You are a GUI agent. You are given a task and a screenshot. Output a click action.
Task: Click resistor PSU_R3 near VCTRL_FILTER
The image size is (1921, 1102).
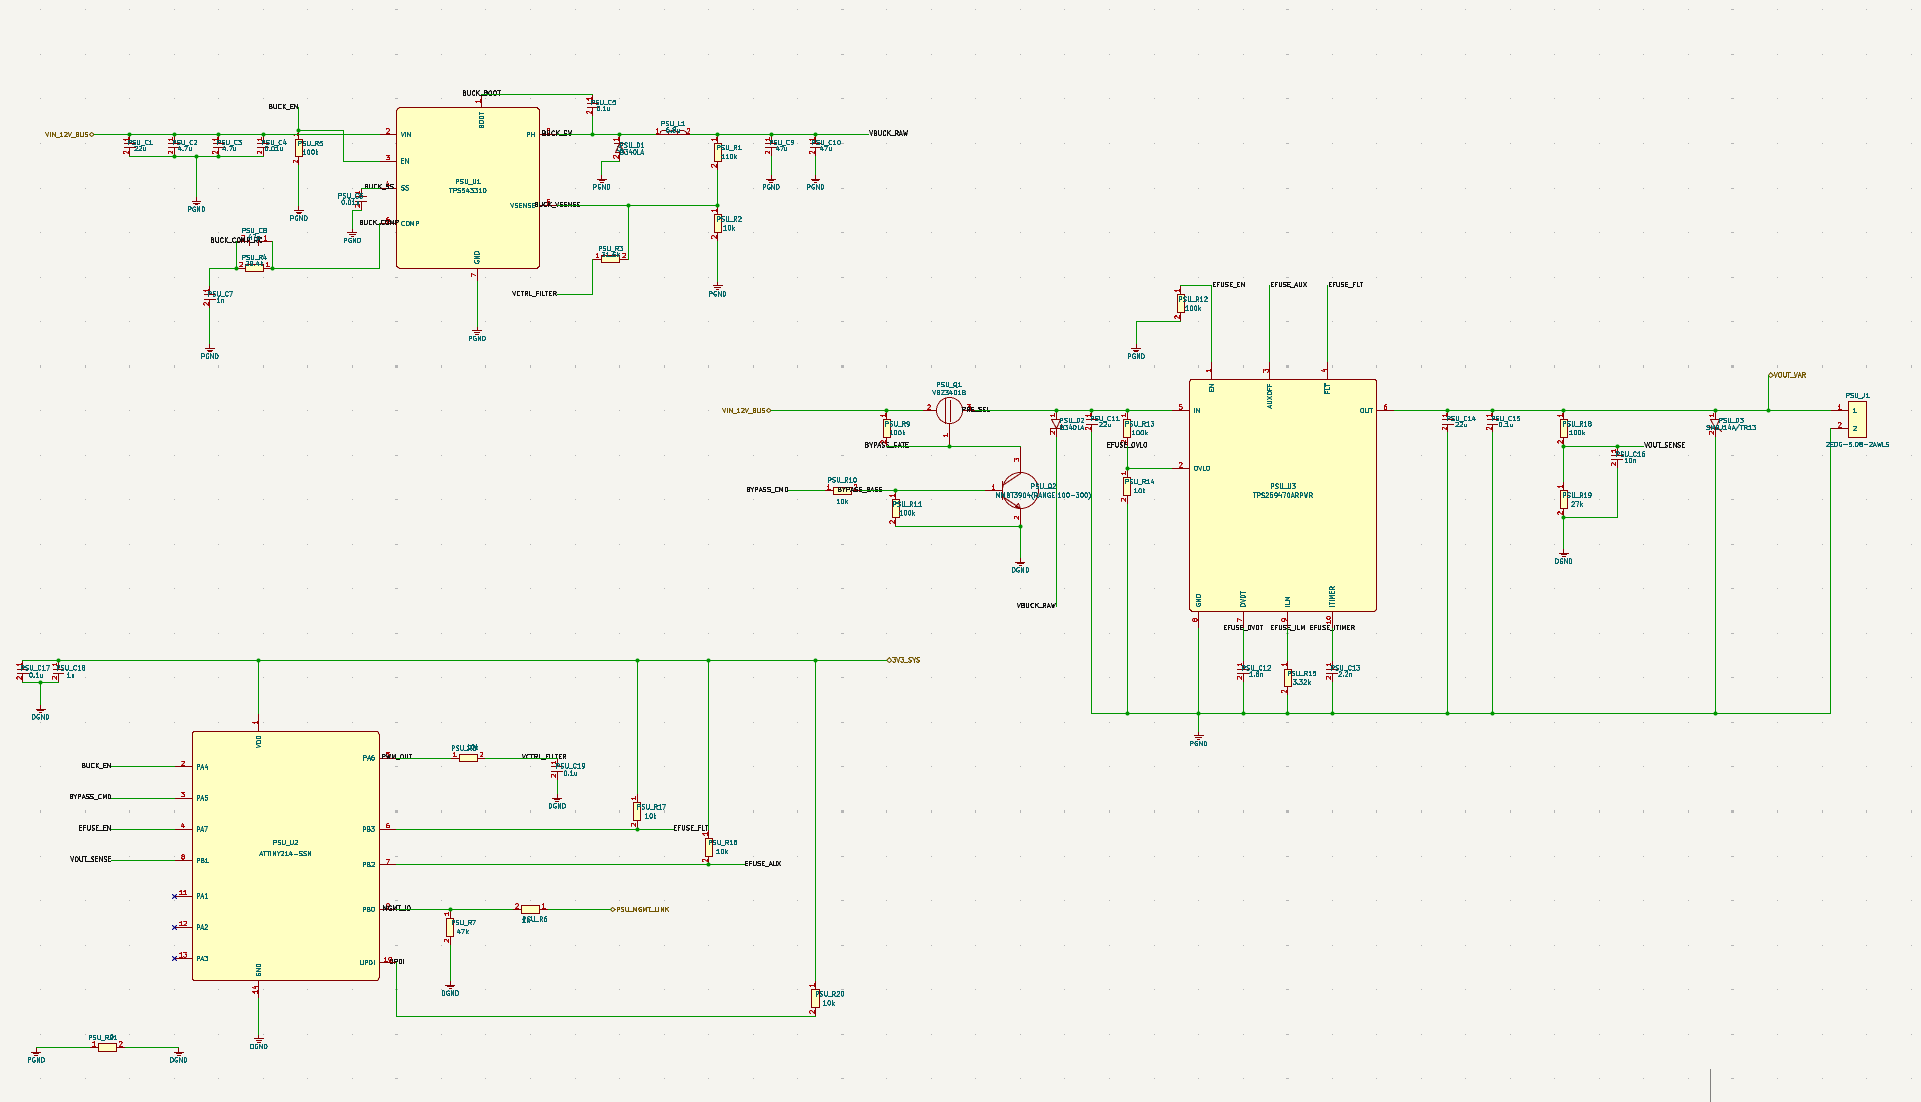point(610,257)
